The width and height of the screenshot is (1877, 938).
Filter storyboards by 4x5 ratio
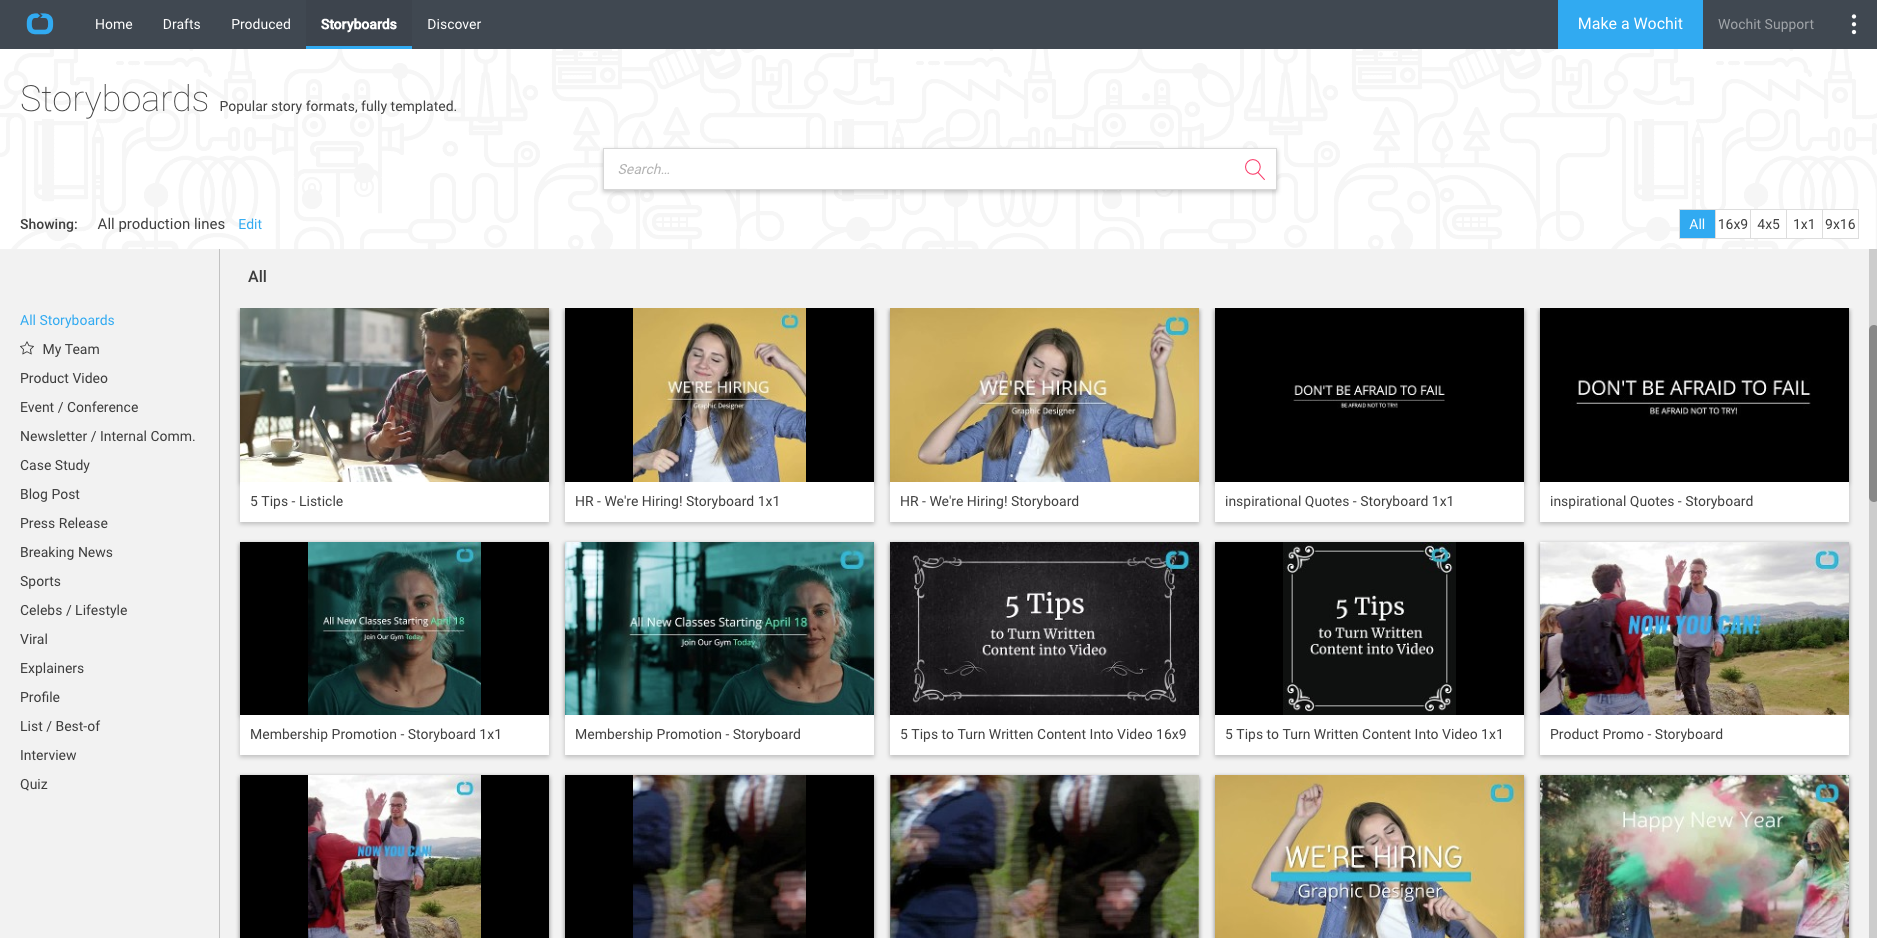(x=1769, y=224)
